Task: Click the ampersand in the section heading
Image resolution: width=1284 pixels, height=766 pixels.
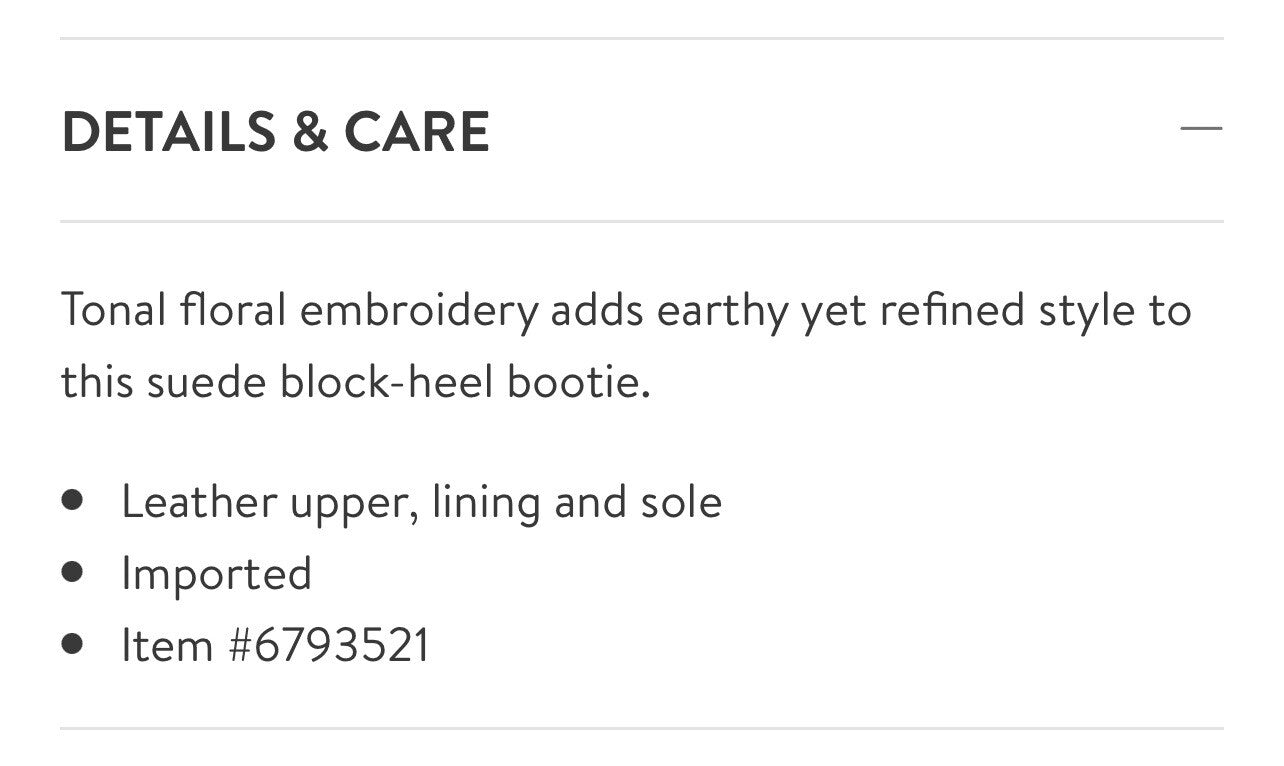Action: click(x=309, y=132)
